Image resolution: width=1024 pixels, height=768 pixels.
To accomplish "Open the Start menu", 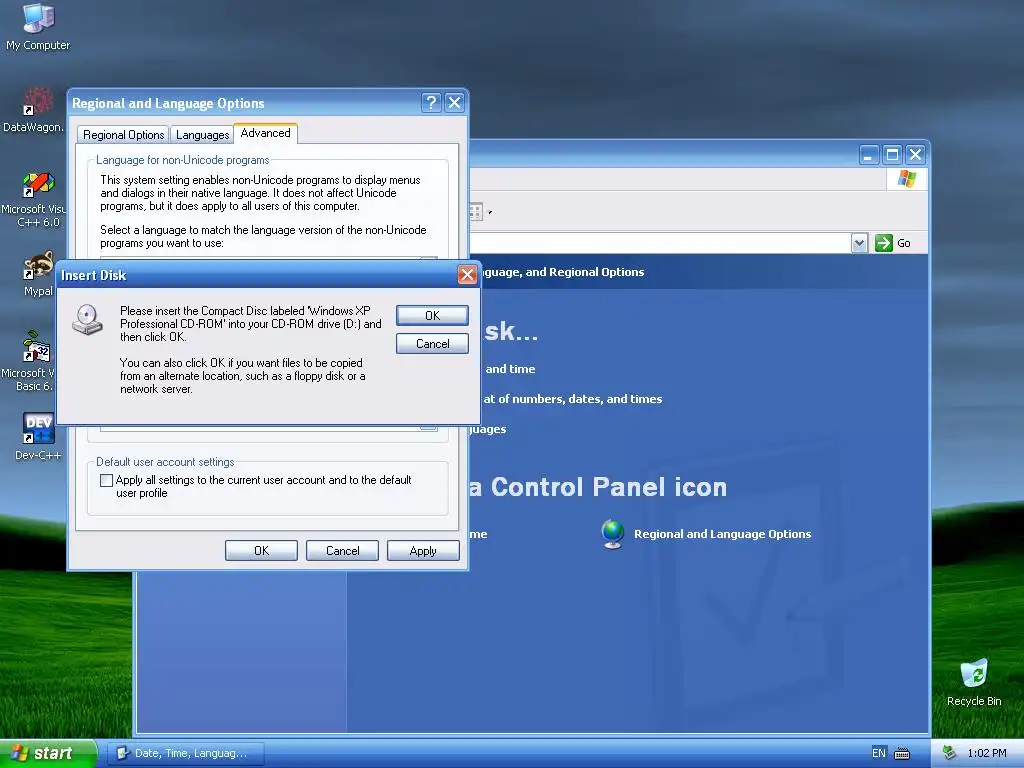I will click(48, 753).
